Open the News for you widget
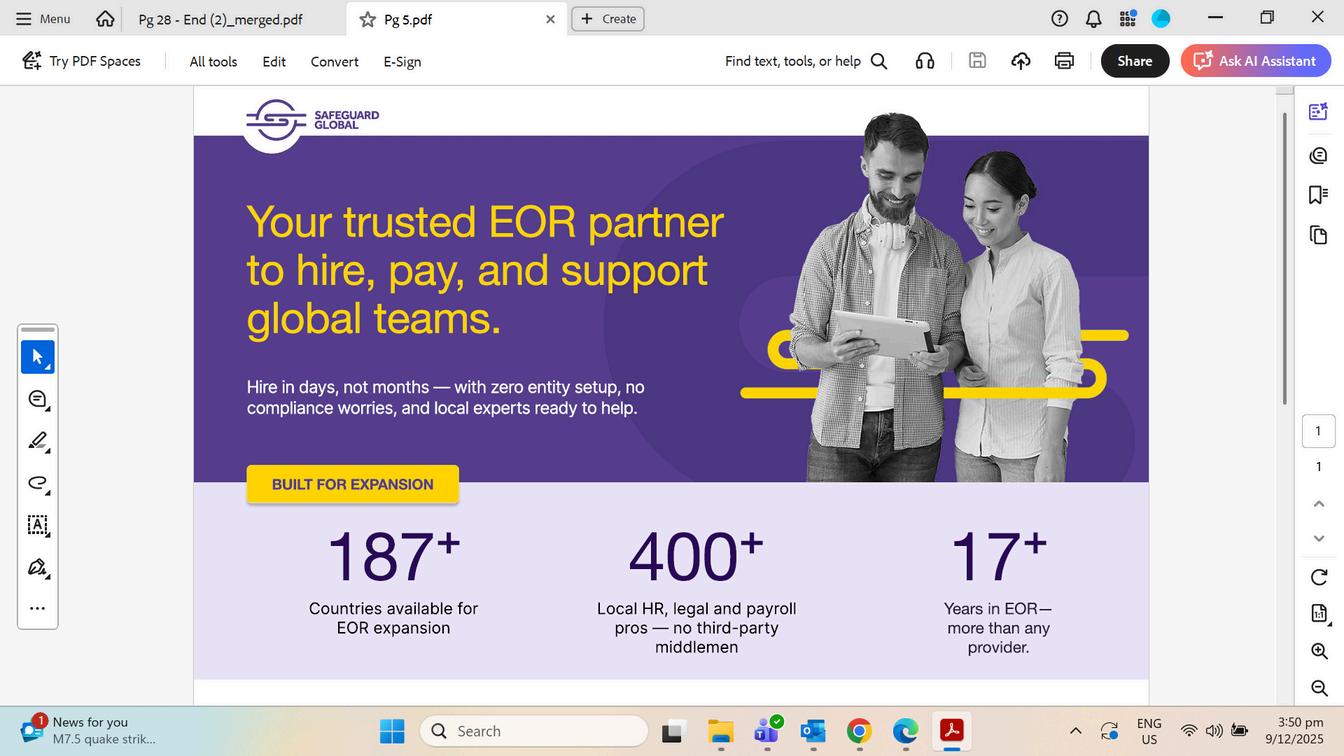This screenshot has height=756, width=1344. [88, 731]
